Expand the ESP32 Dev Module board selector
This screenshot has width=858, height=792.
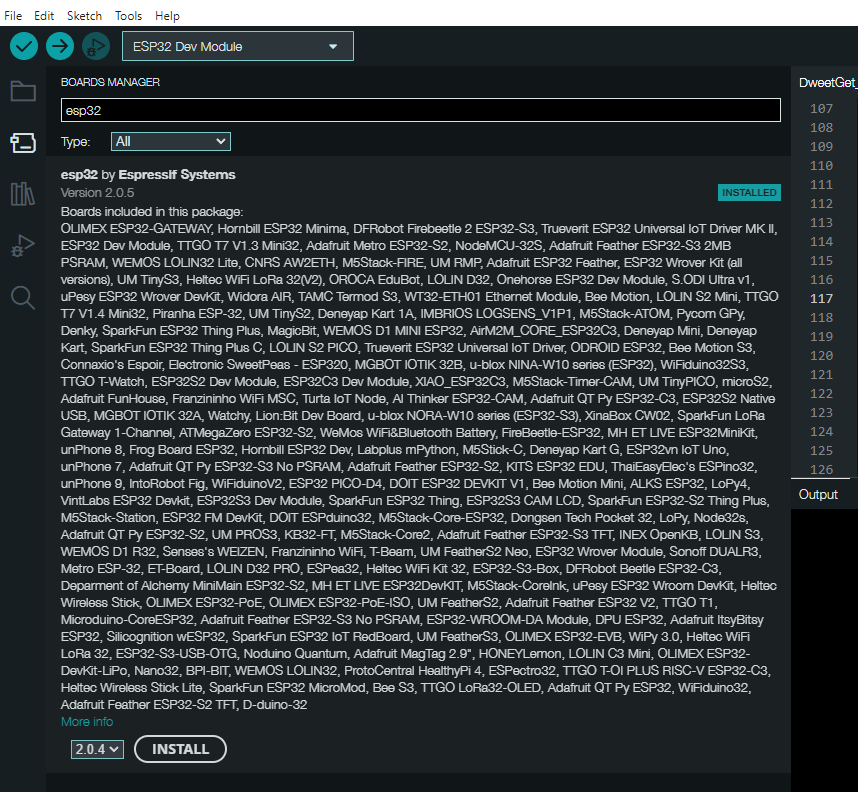point(237,47)
